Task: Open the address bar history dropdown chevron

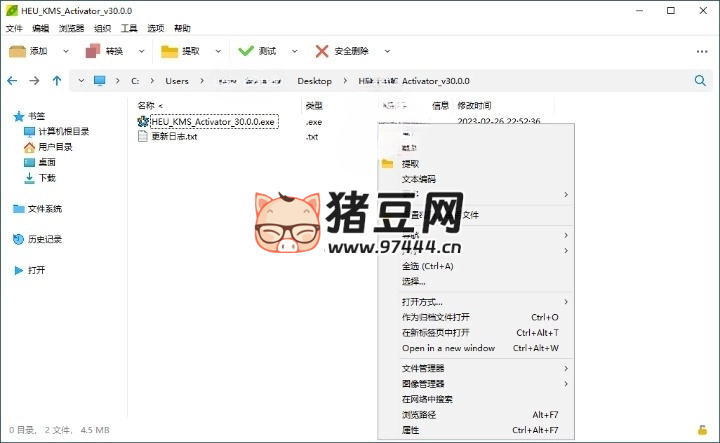Action: [81, 81]
